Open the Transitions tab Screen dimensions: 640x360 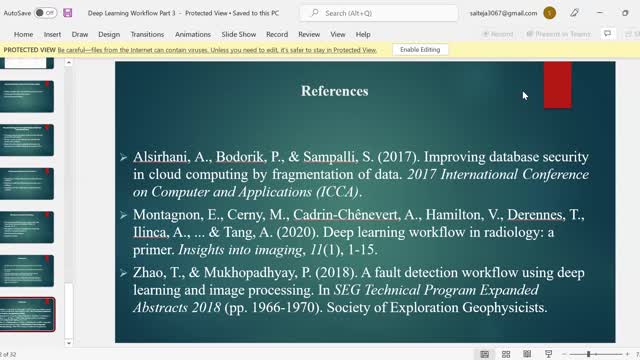[147, 34]
